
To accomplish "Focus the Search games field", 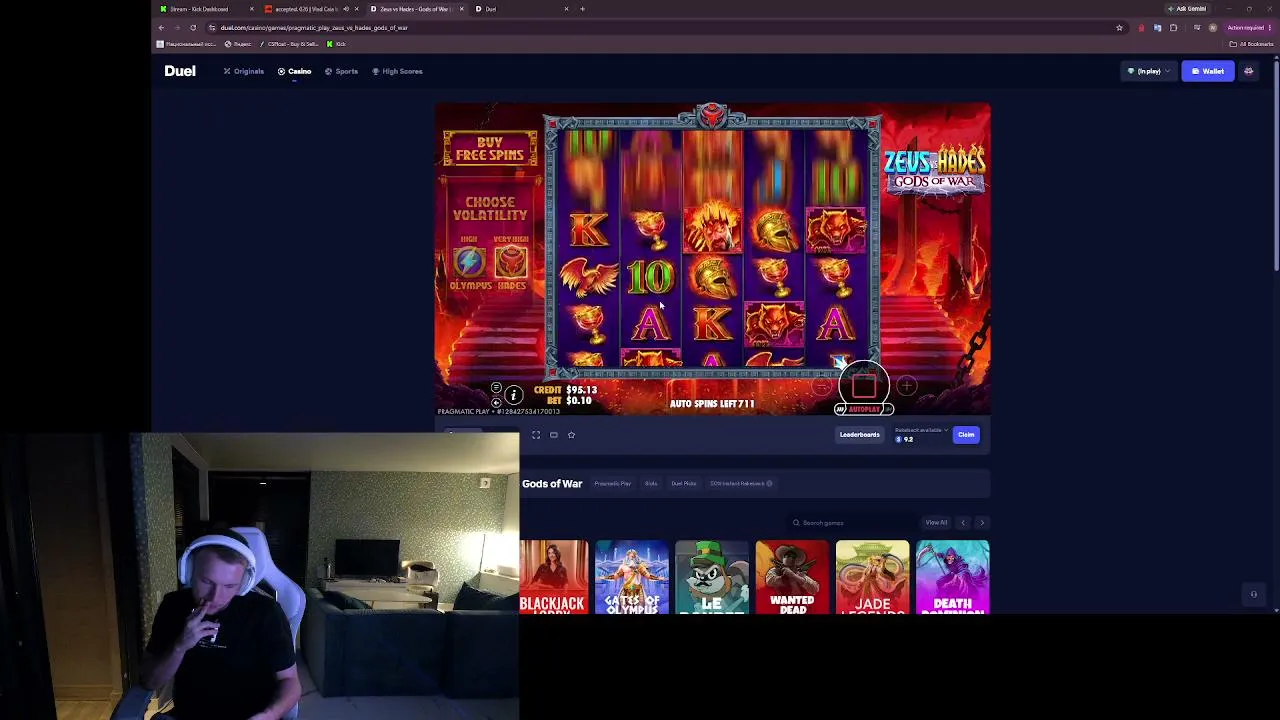I will [x=850, y=523].
